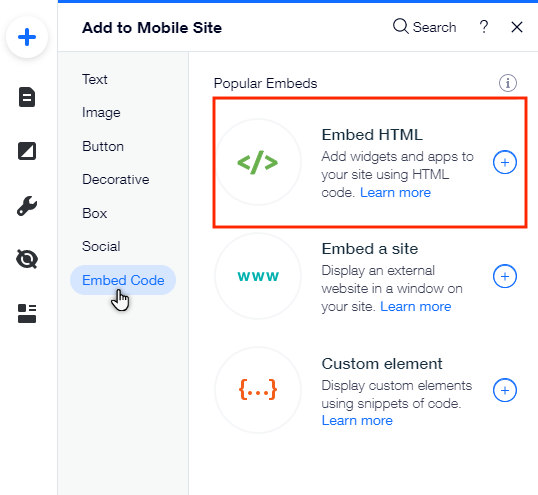Add Custom element with its plus button
Image resolution: width=538 pixels, height=495 pixels.
coord(505,390)
